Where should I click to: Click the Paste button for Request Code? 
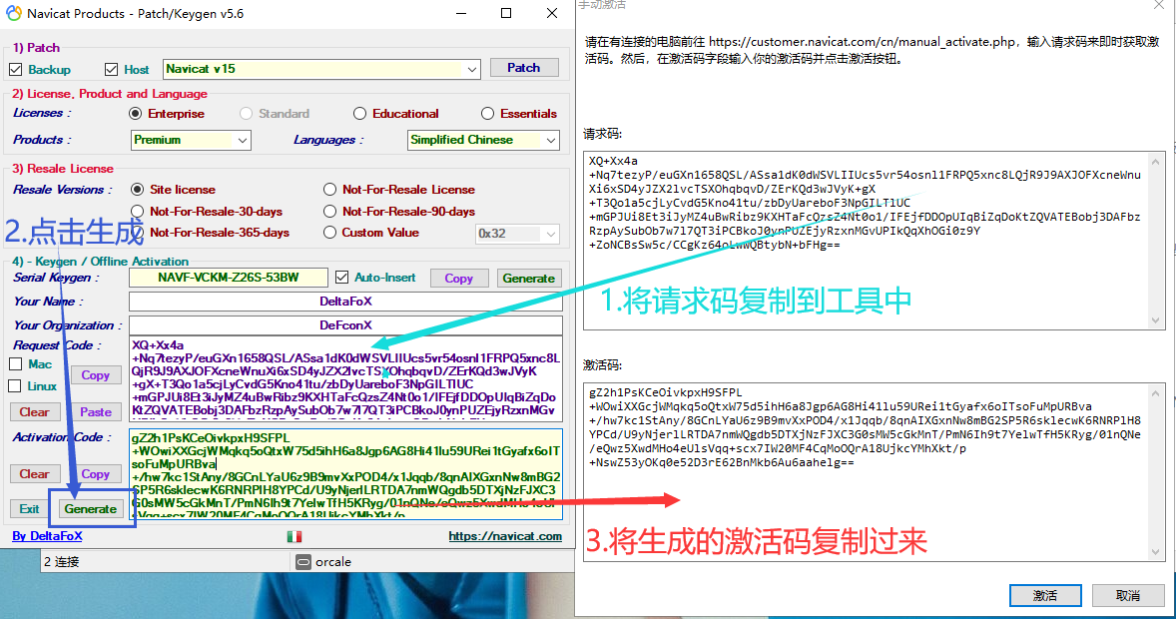pos(95,412)
